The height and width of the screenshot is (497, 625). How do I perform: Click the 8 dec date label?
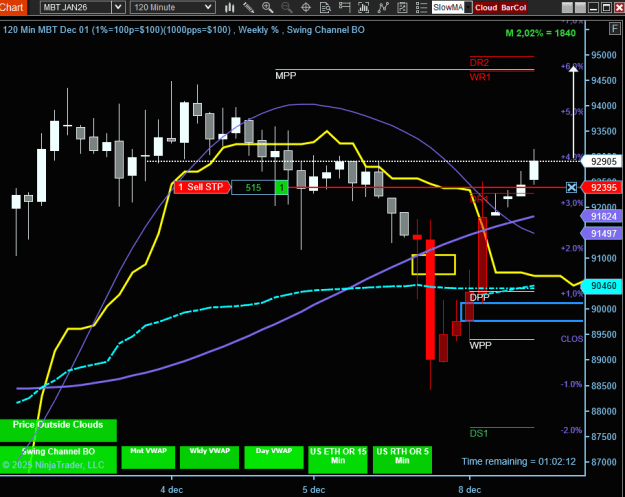coord(470,489)
